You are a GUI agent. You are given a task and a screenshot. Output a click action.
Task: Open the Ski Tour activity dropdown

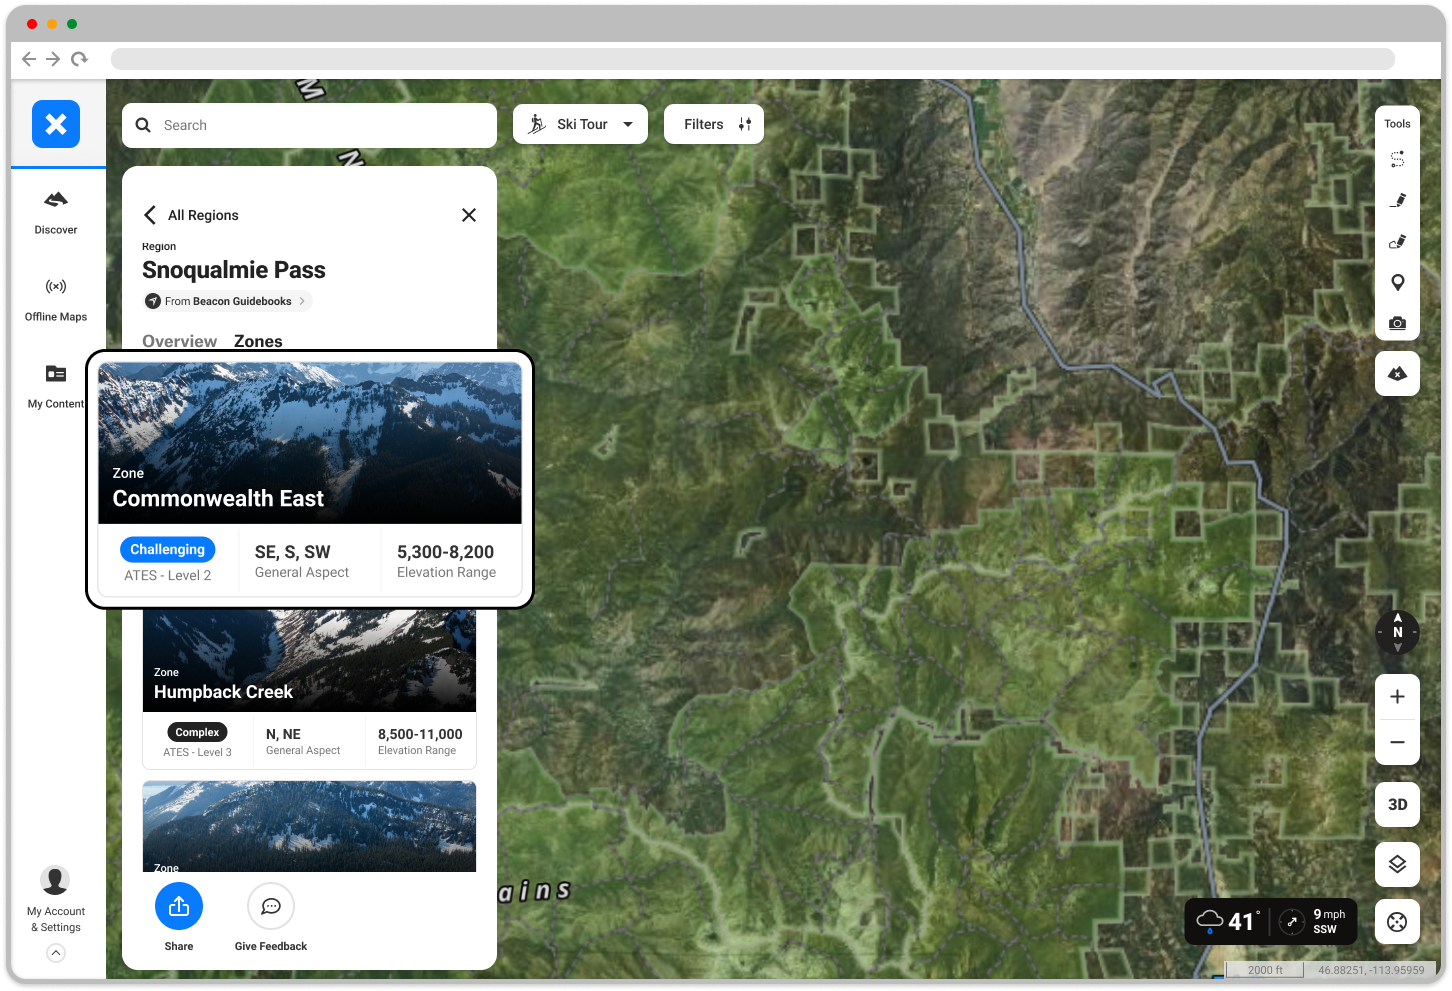(580, 124)
